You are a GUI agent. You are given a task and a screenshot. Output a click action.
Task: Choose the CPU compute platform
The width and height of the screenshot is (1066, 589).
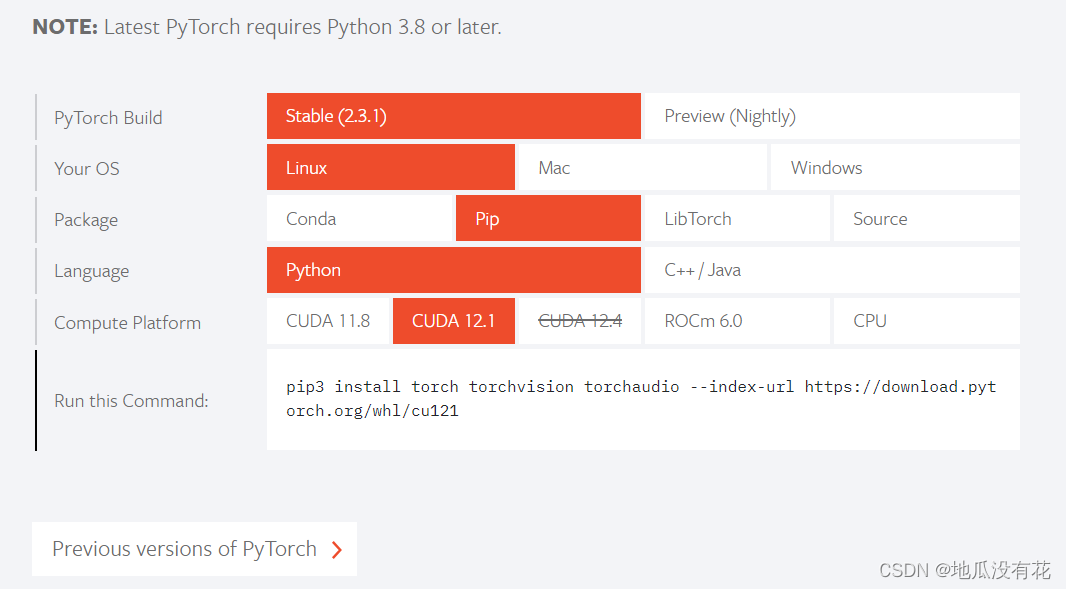(925, 321)
